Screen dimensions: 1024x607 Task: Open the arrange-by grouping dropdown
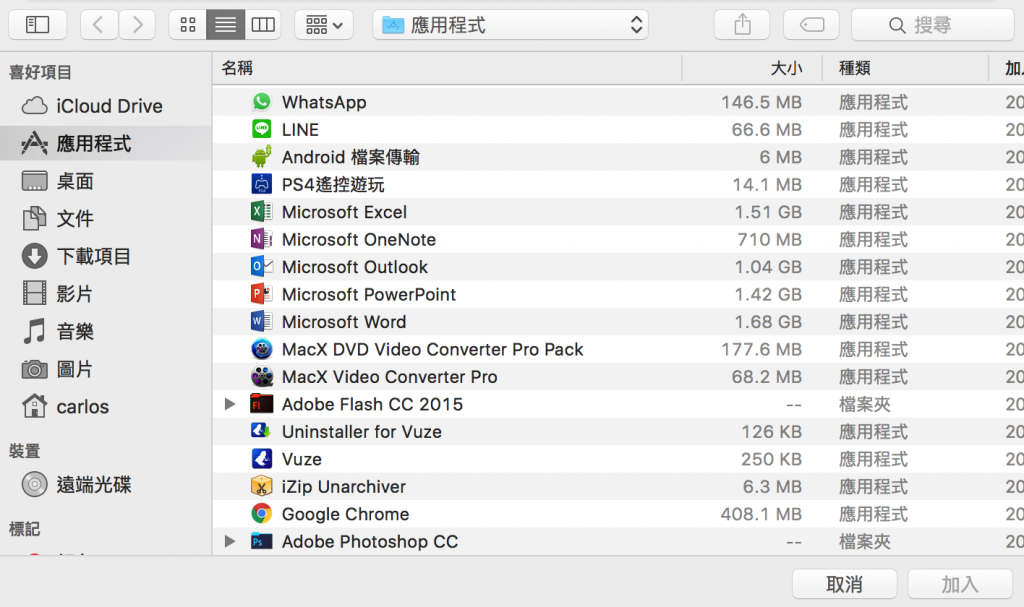click(324, 25)
